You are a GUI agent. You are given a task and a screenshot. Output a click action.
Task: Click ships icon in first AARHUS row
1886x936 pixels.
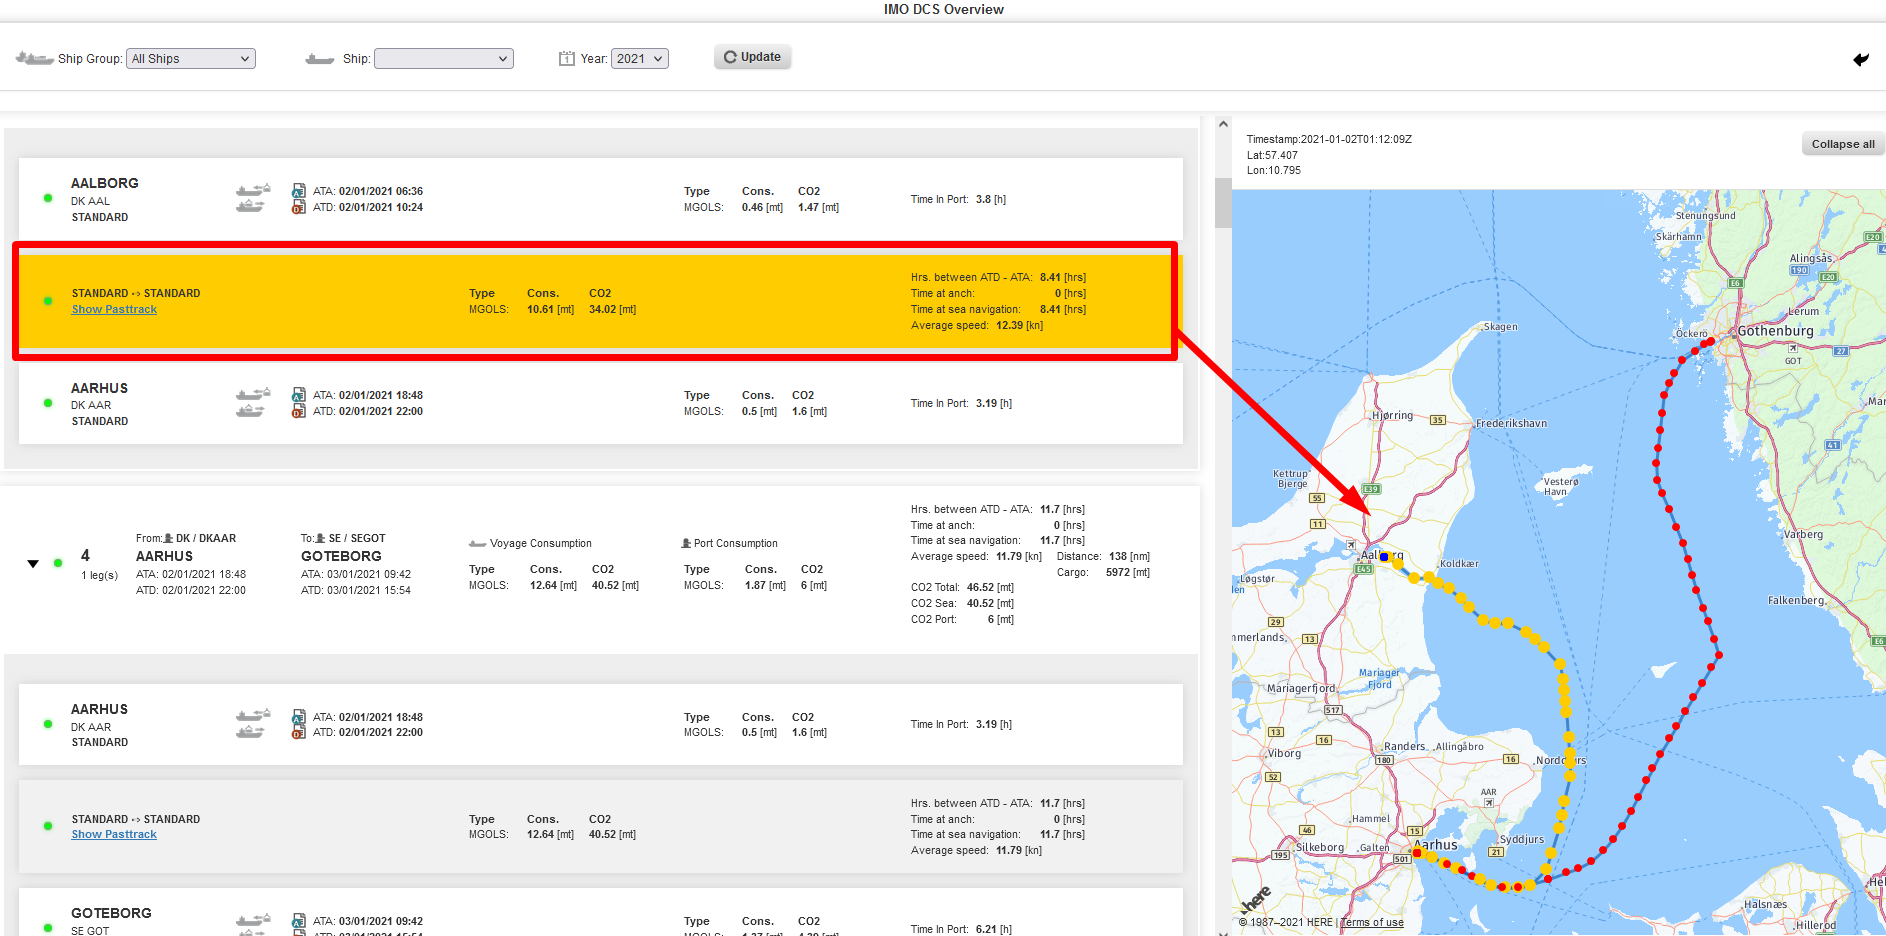[x=252, y=403]
